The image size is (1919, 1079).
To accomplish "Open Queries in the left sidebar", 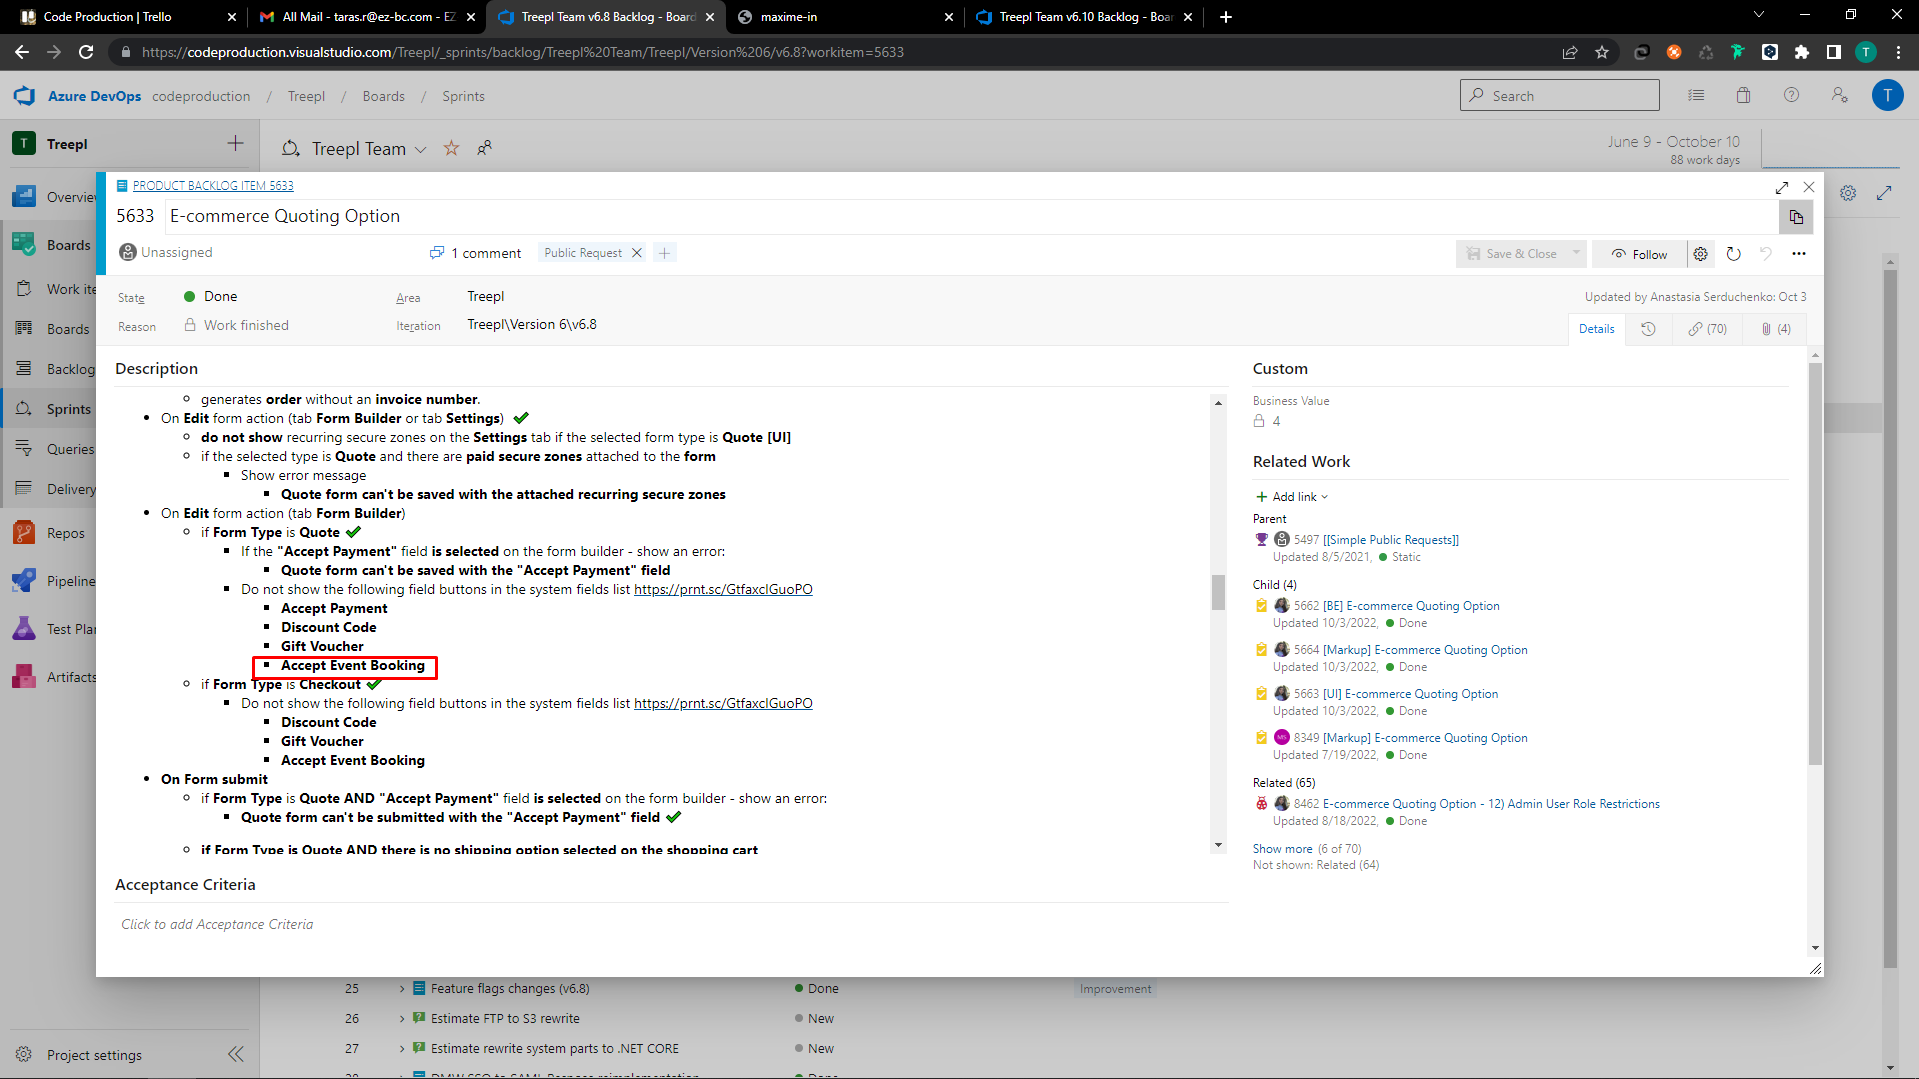I will (x=55, y=449).
